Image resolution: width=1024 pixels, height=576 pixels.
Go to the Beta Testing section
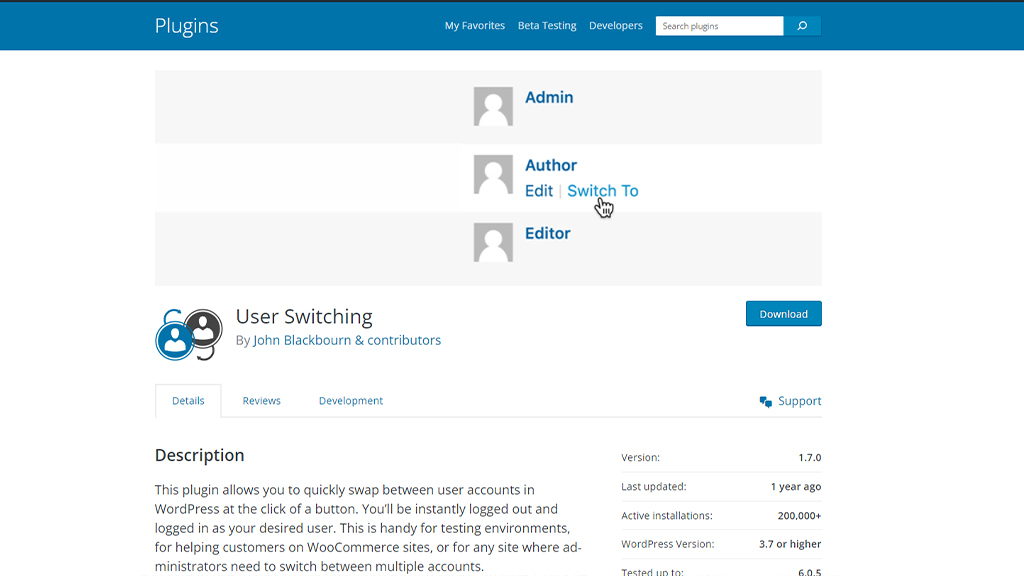[547, 25]
